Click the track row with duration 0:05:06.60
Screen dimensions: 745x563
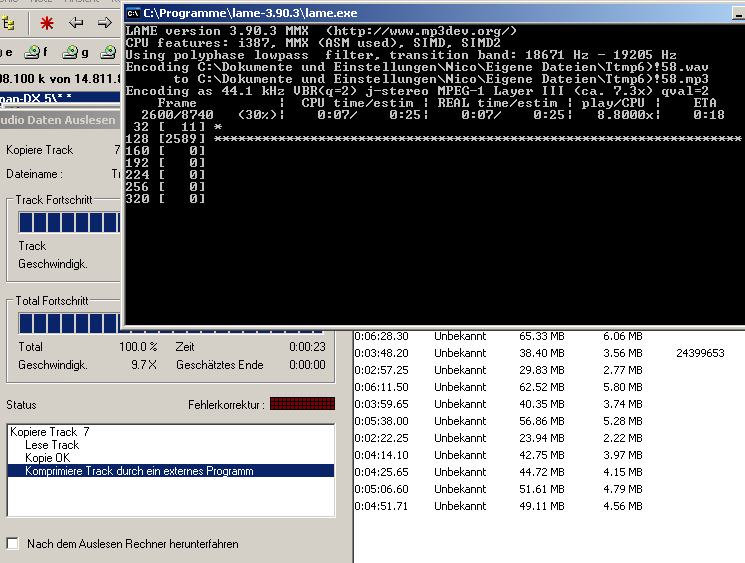549,489
